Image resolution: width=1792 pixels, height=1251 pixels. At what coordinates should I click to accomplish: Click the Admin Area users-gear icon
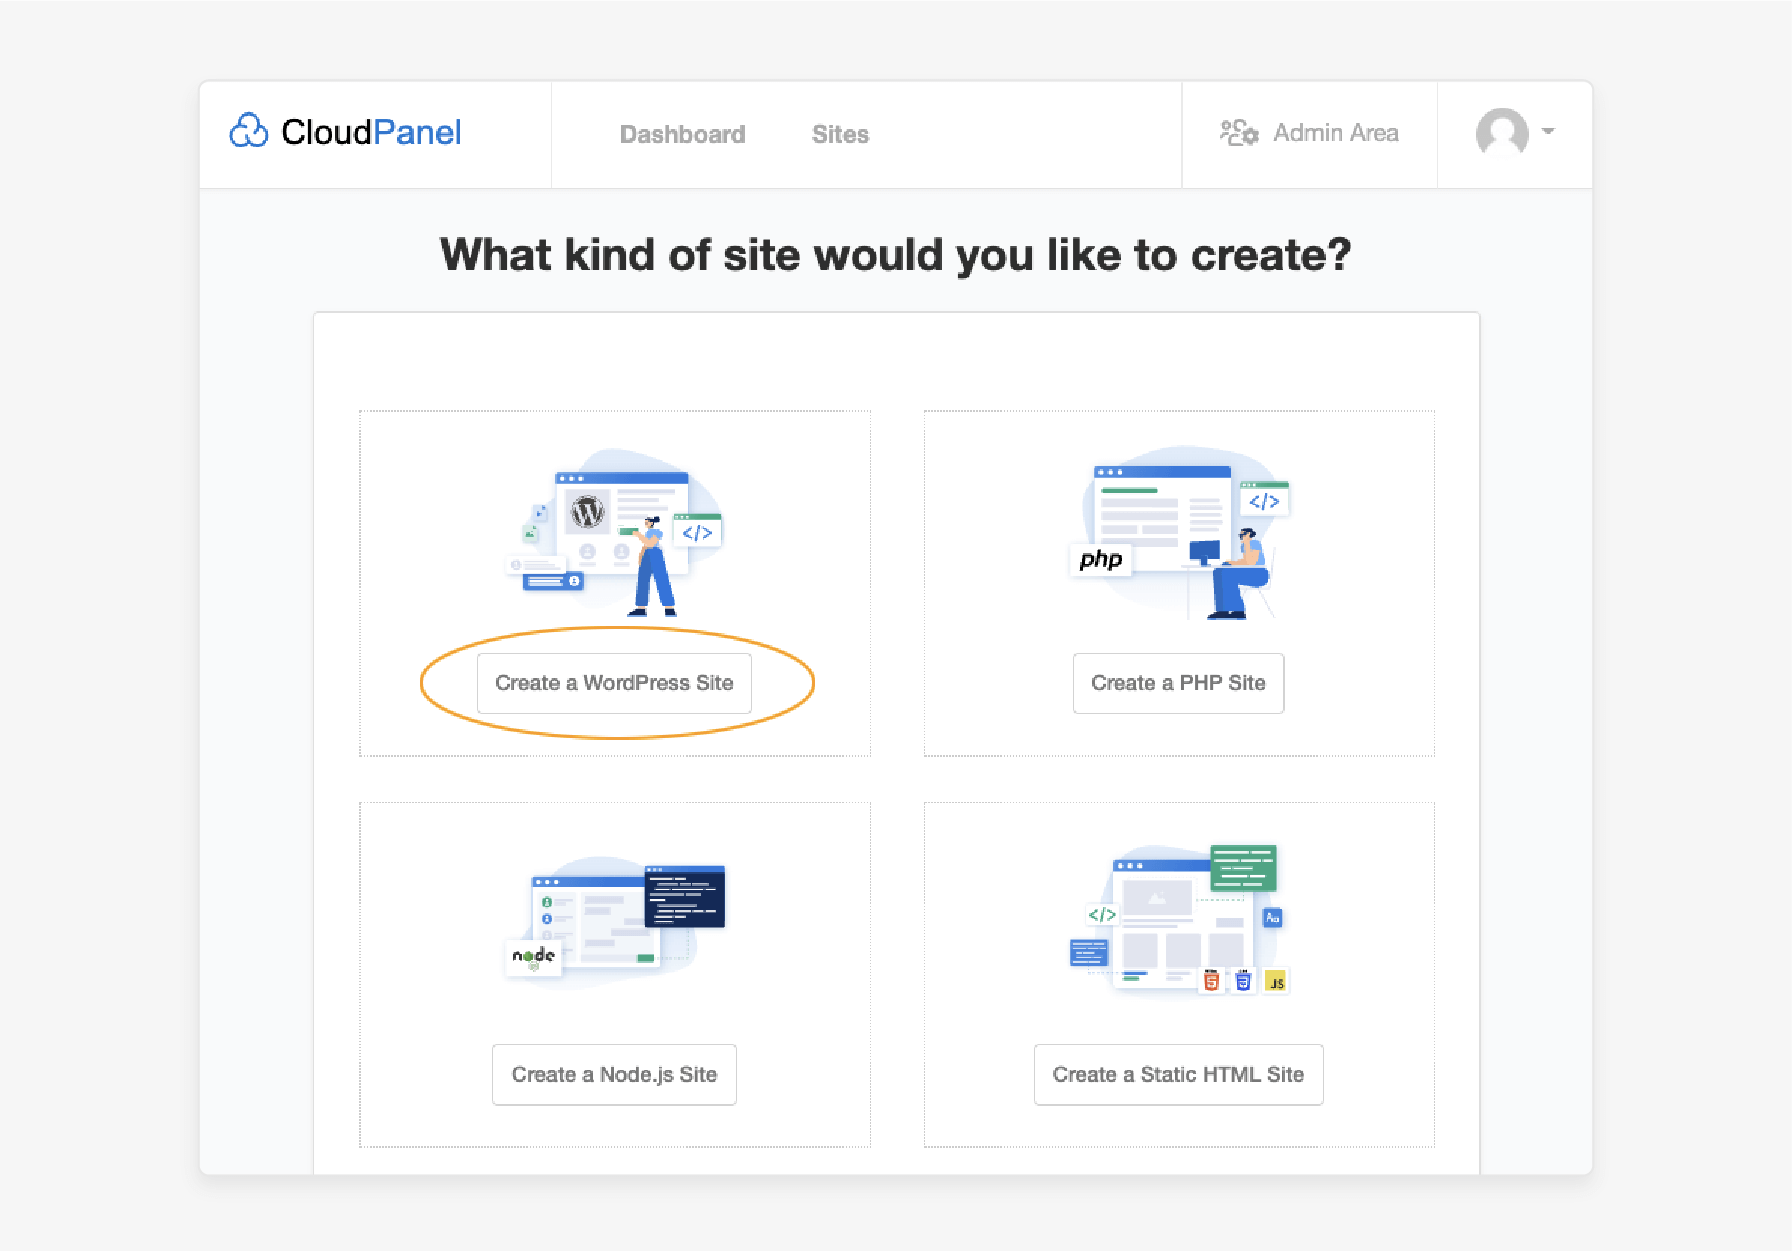[x=1239, y=132]
